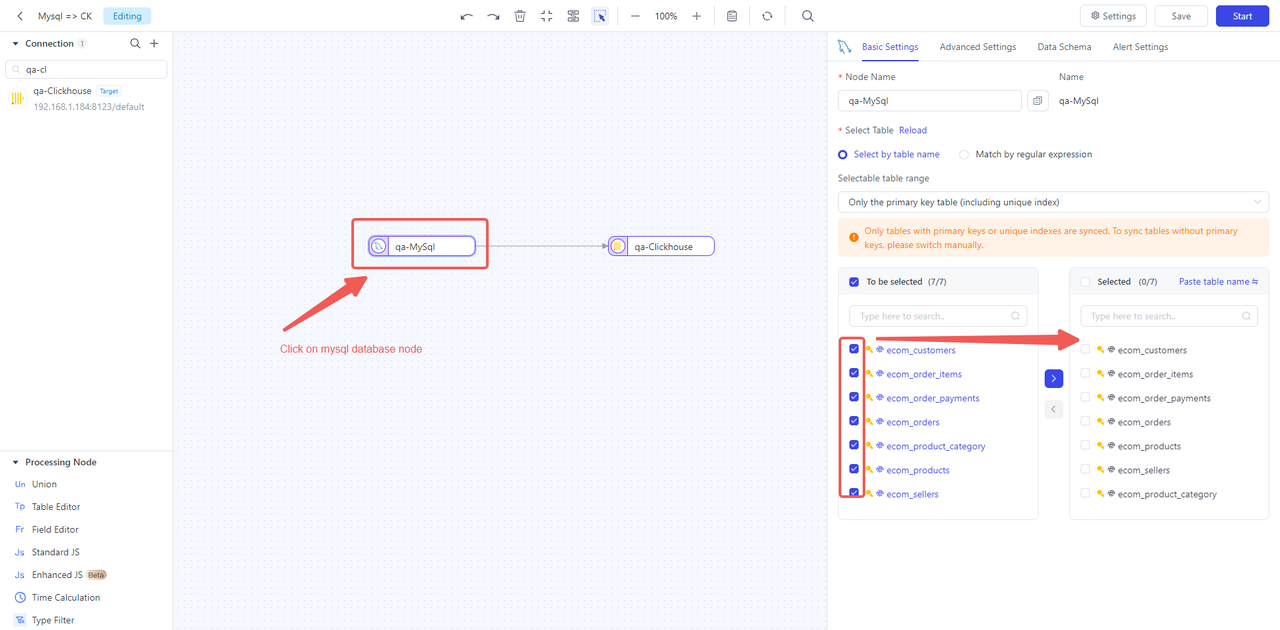This screenshot has width=1280, height=630.
Task: Focus the connection search field containing qa-cl
Action: tap(86, 70)
